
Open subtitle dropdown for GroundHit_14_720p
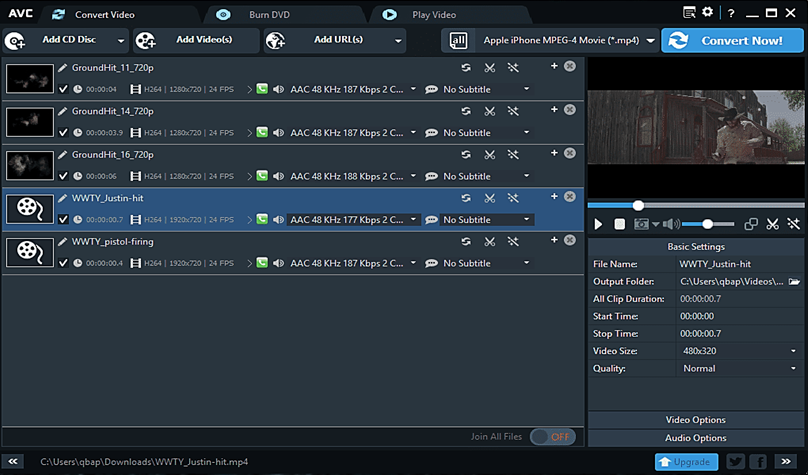(526, 132)
